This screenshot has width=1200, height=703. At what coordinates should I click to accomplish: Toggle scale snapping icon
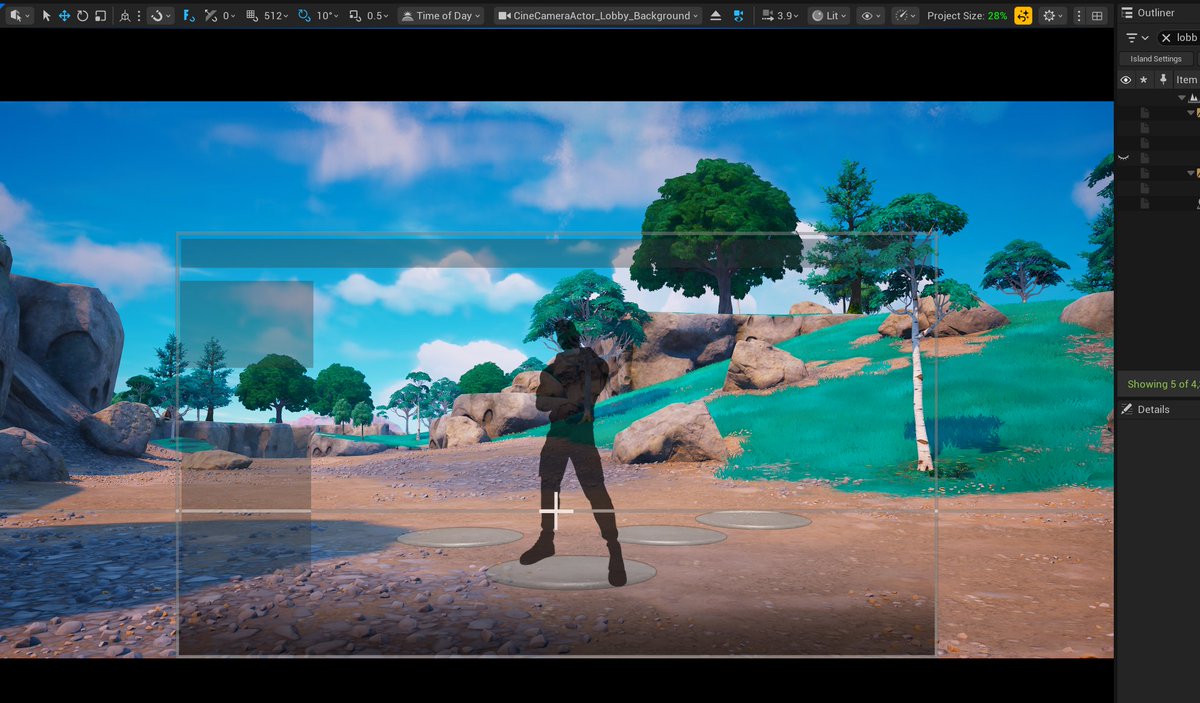point(355,16)
